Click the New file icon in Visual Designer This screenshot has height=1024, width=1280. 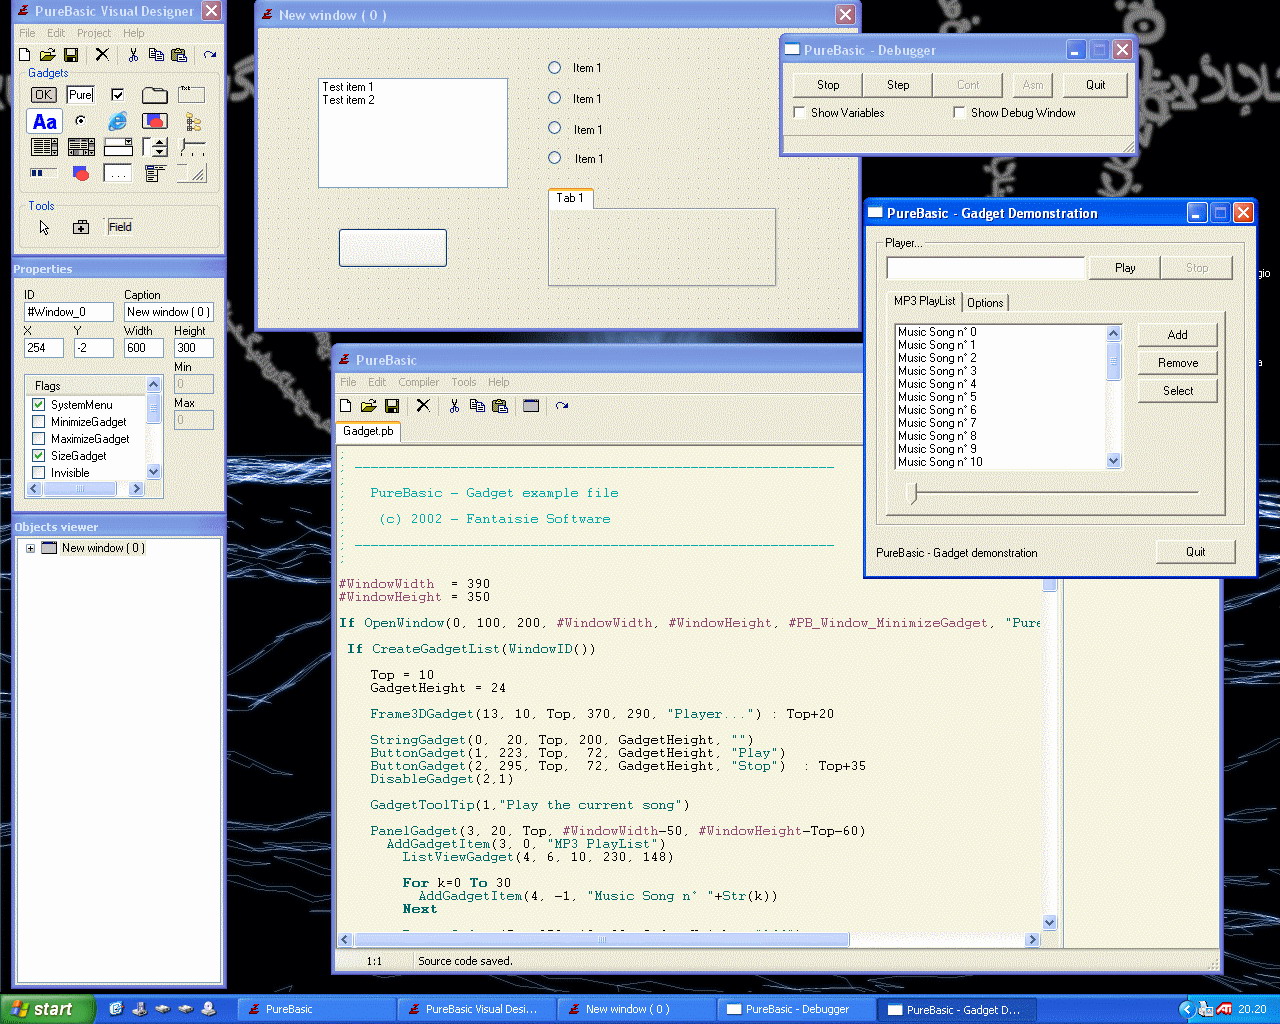pos(25,55)
